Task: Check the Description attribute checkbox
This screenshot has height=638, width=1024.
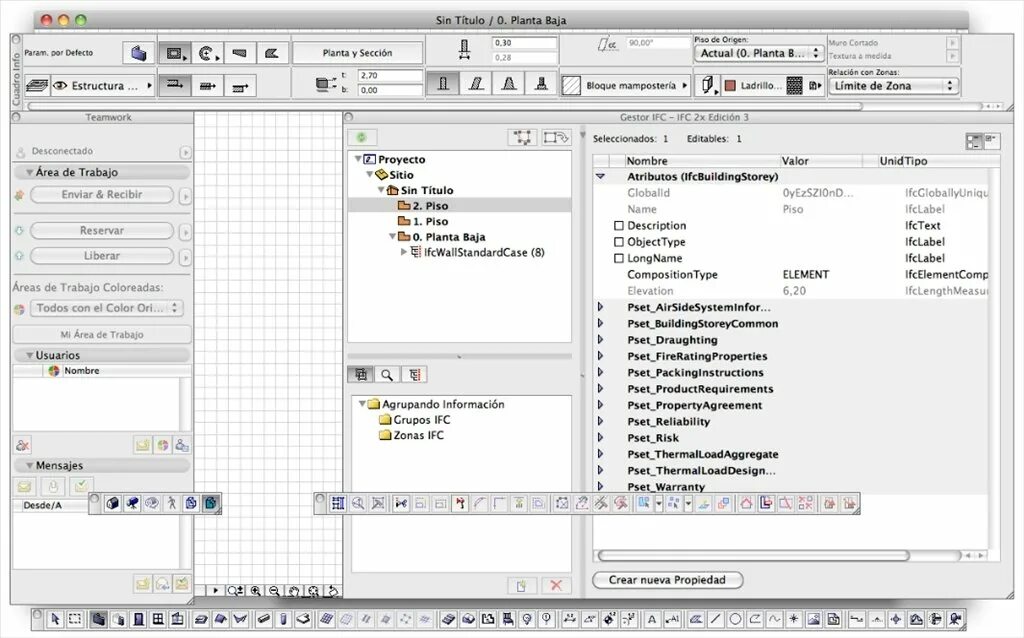Action: pos(619,225)
